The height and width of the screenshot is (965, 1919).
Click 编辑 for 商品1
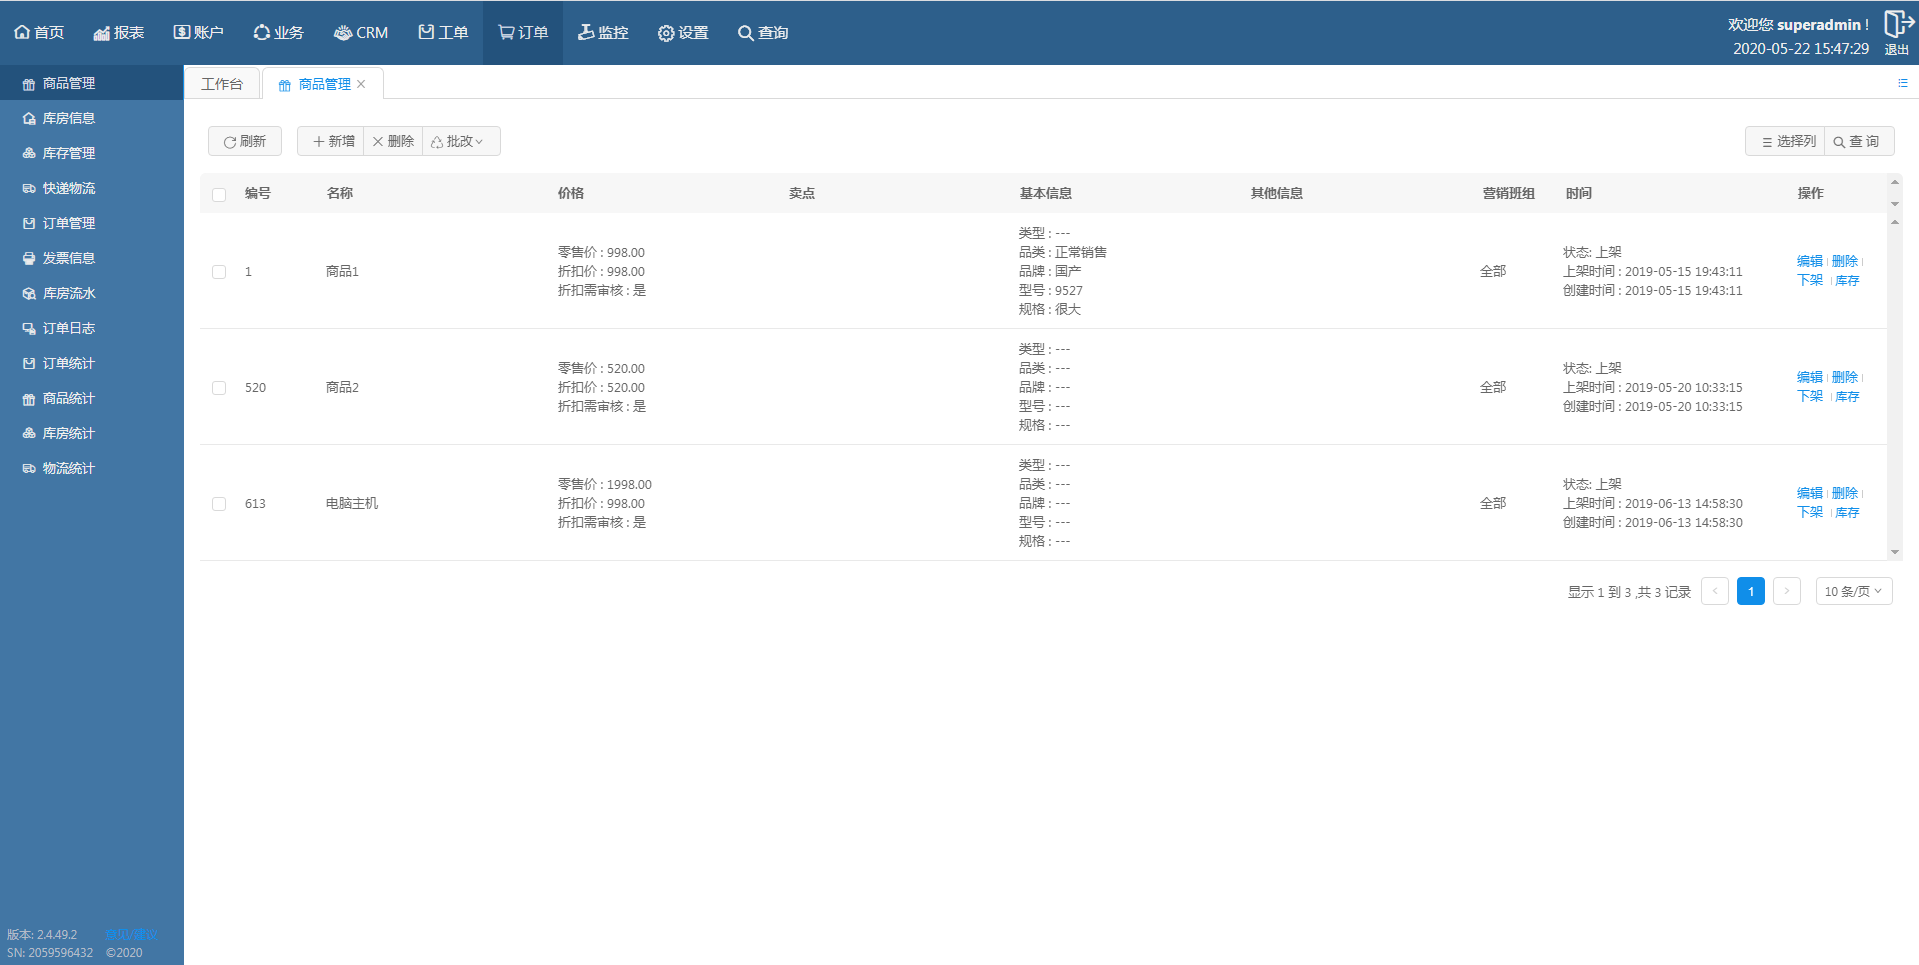pos(1810,261)
